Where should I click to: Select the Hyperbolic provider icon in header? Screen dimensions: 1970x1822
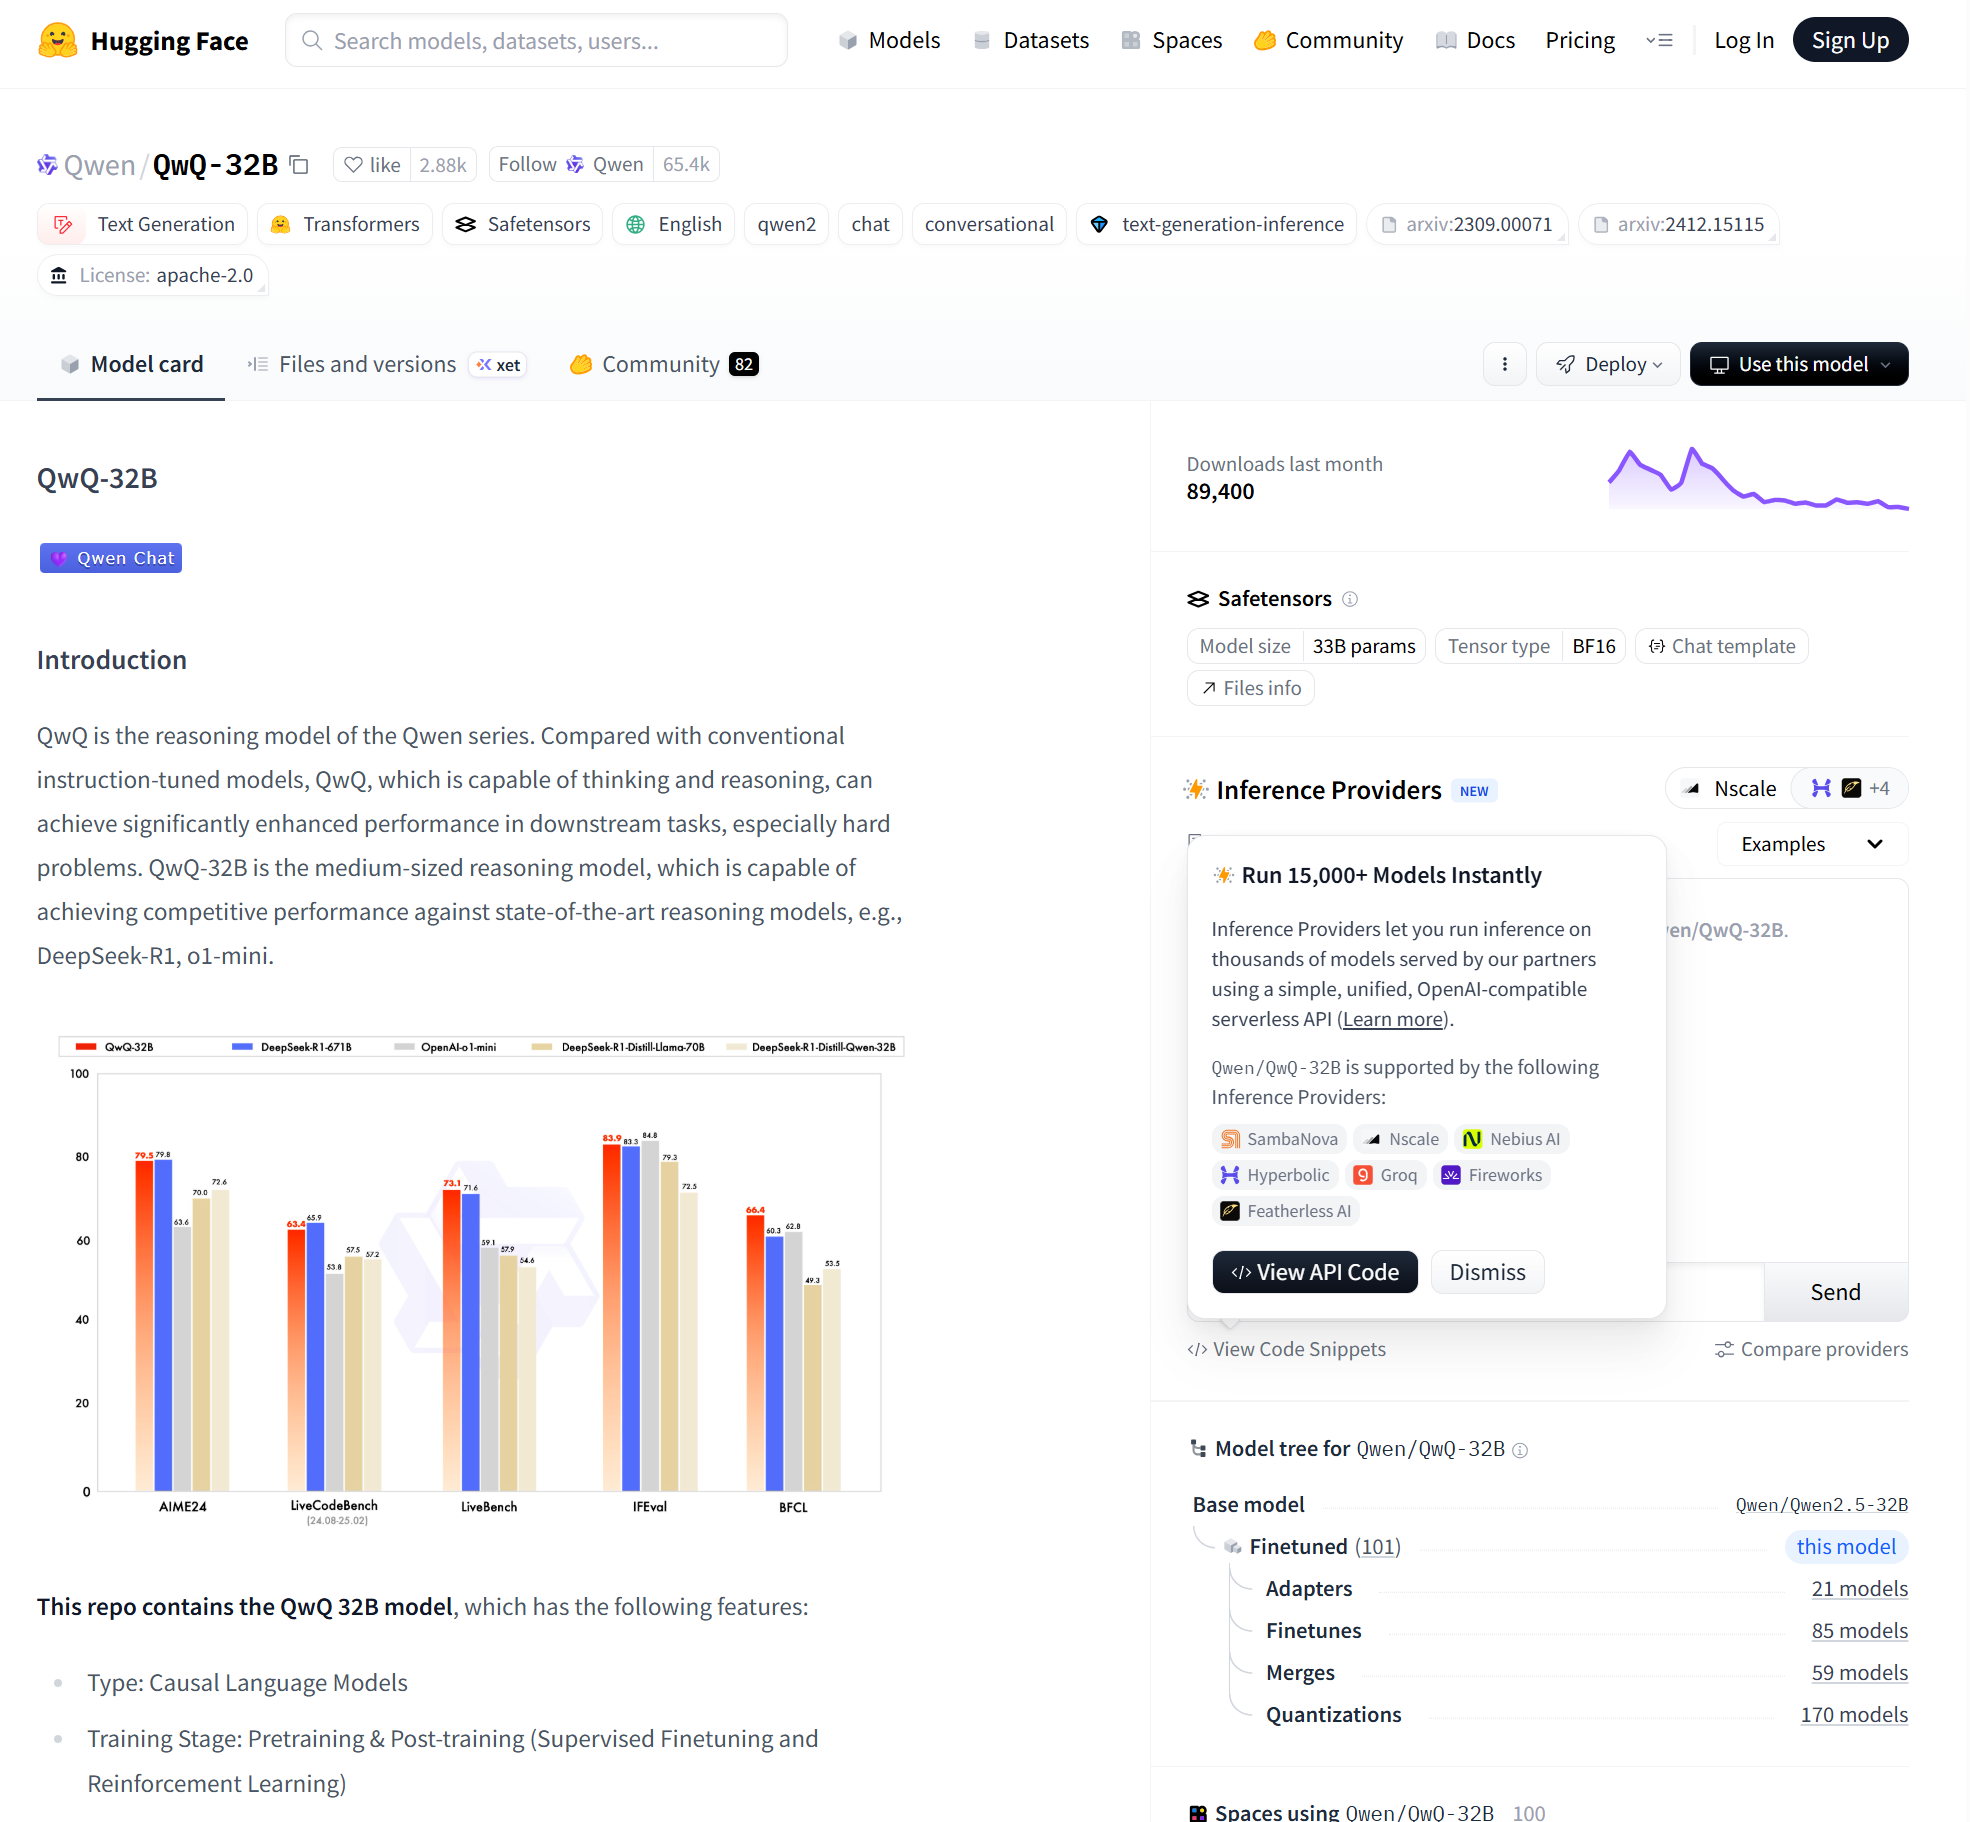[x=1822, y=788]
